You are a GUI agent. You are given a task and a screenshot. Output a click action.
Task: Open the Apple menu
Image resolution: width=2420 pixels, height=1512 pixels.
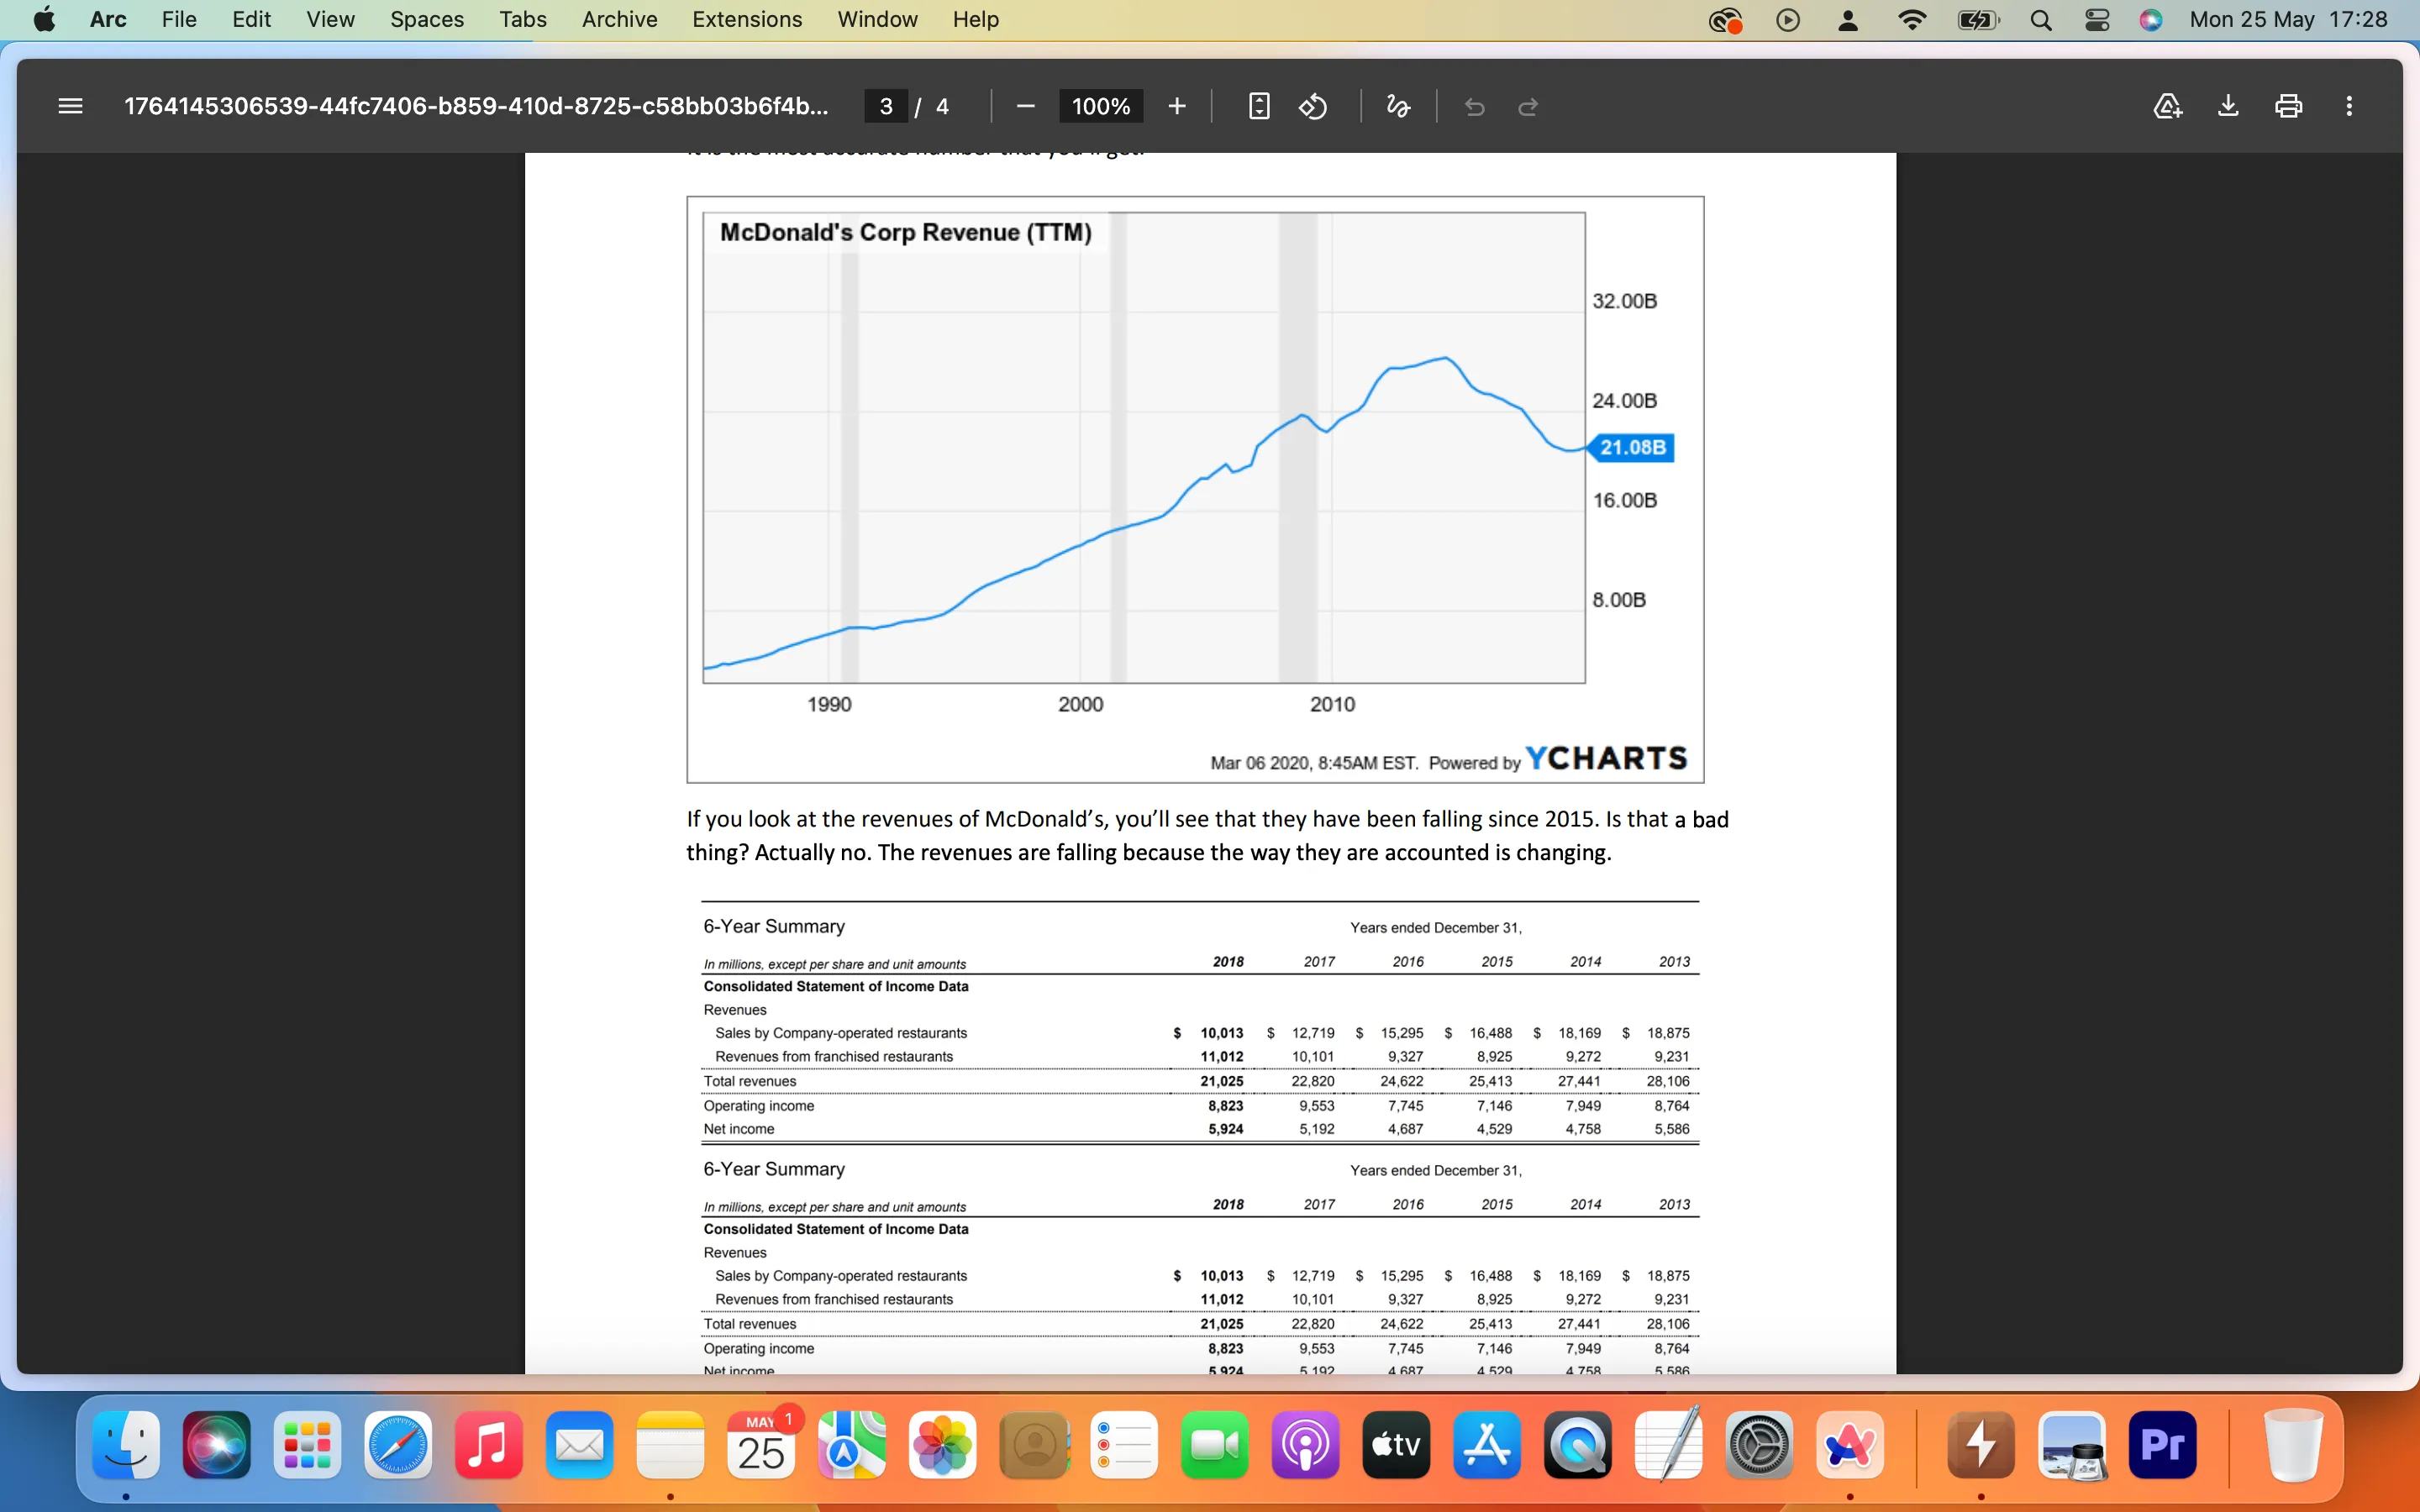[44, 19]
